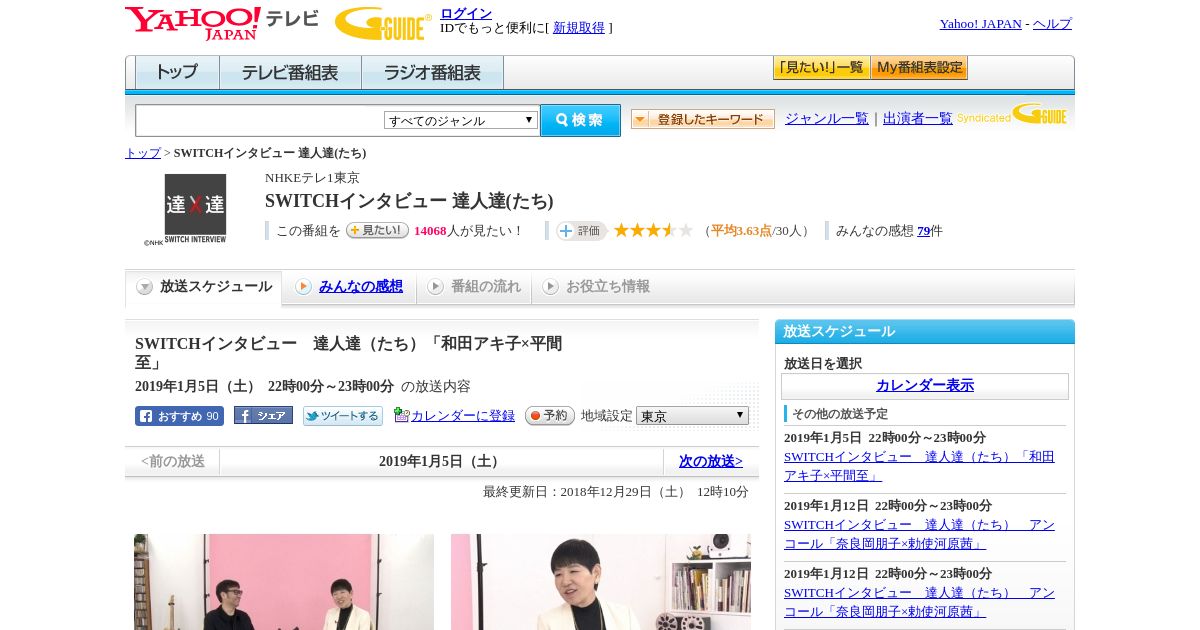Viewport: 1200px width, 630px height.
Task: Click the NHKEテレ1東京 channel text
Action: click(x=312, y=178)
